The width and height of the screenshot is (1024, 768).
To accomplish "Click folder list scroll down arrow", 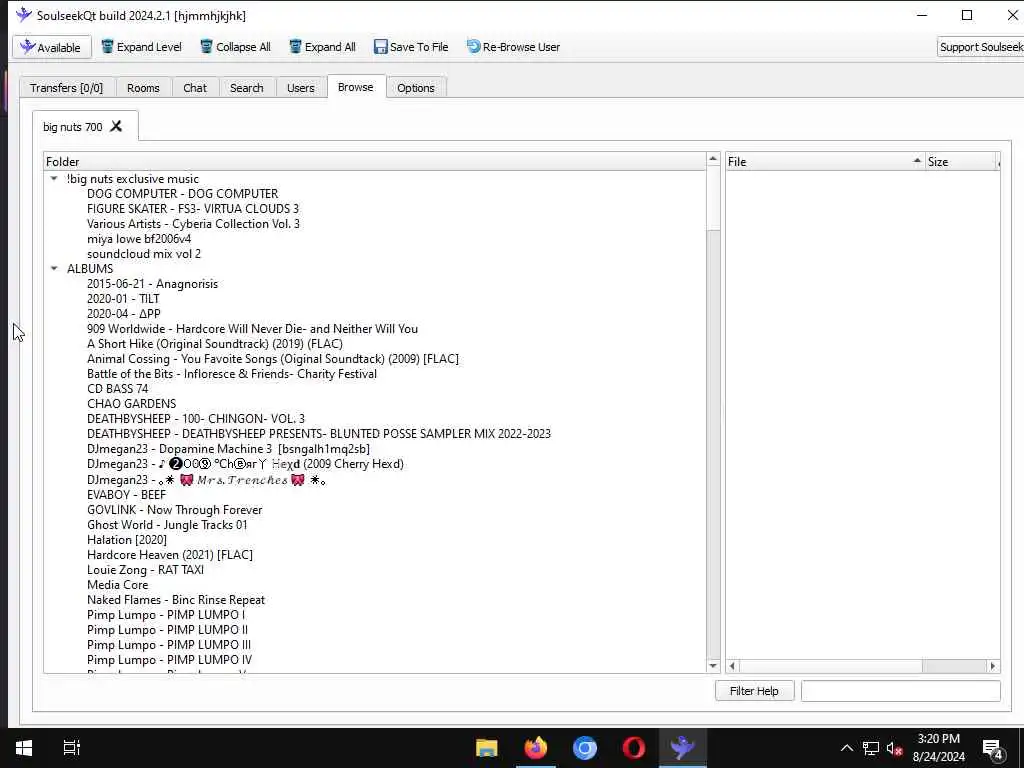I will tap(713, 666).
